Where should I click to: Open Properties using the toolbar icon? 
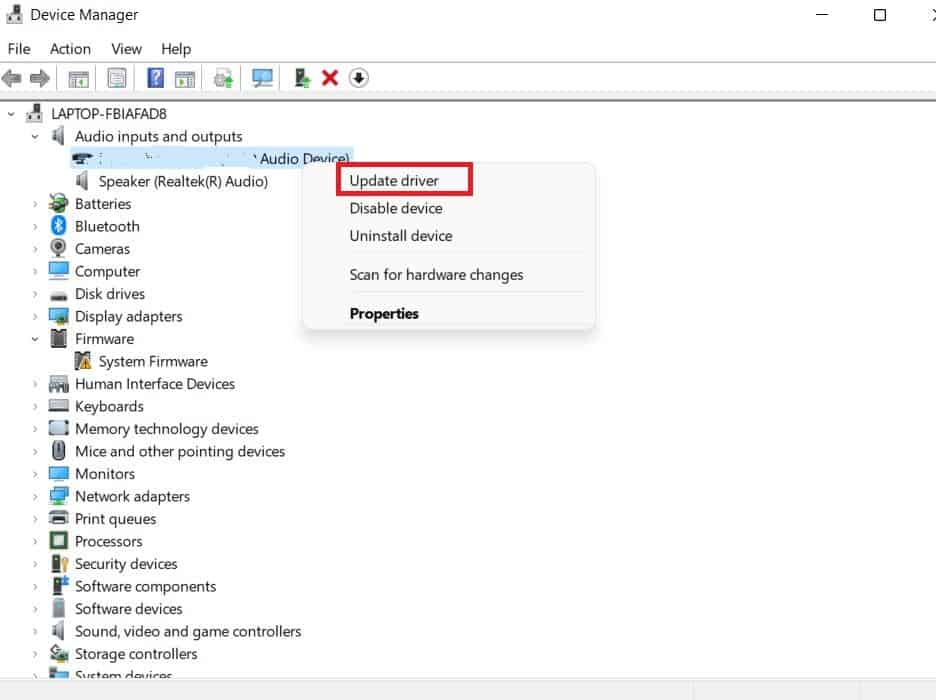(x=117, y=78)
